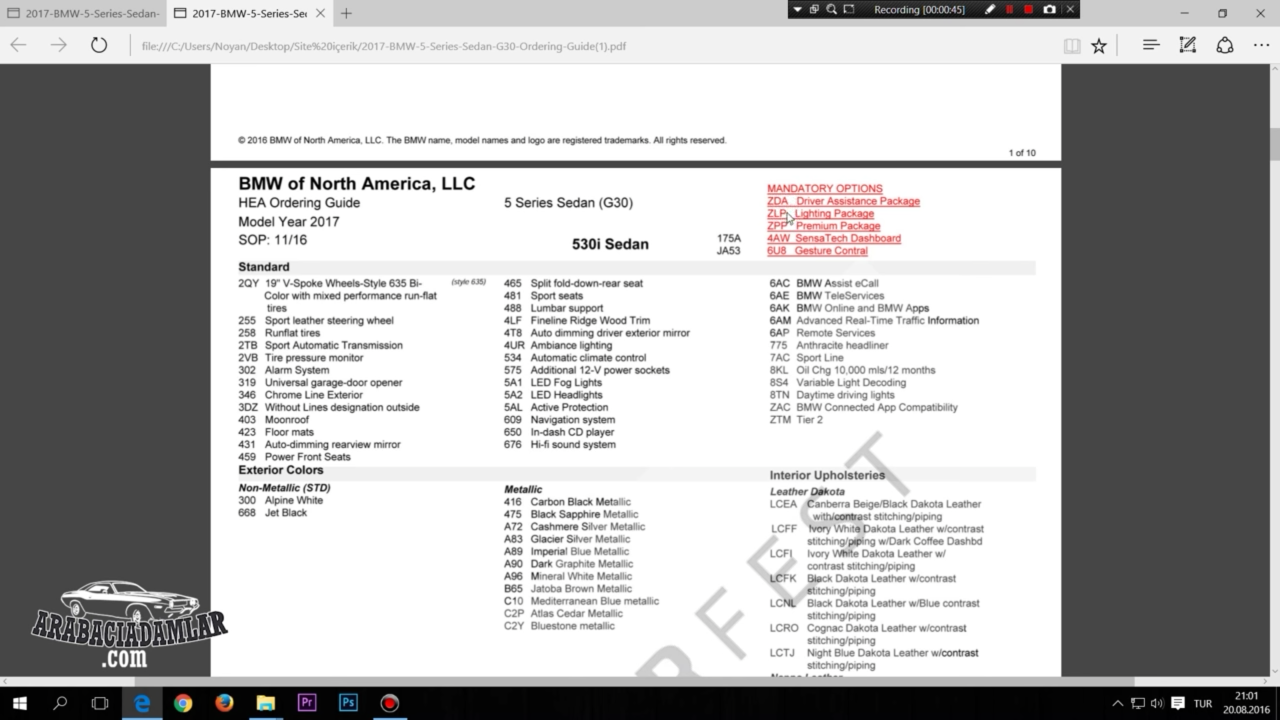Open MANDATORY OPTIONS link
This screenshot has width=1280, height=720.
[x=824, y=188]
